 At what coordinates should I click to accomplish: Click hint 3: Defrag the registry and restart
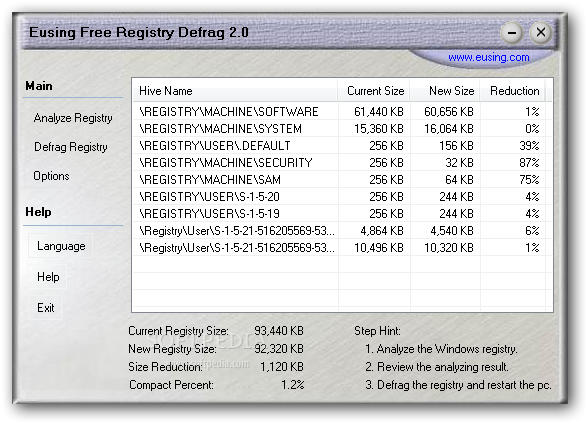click(458, 385)
